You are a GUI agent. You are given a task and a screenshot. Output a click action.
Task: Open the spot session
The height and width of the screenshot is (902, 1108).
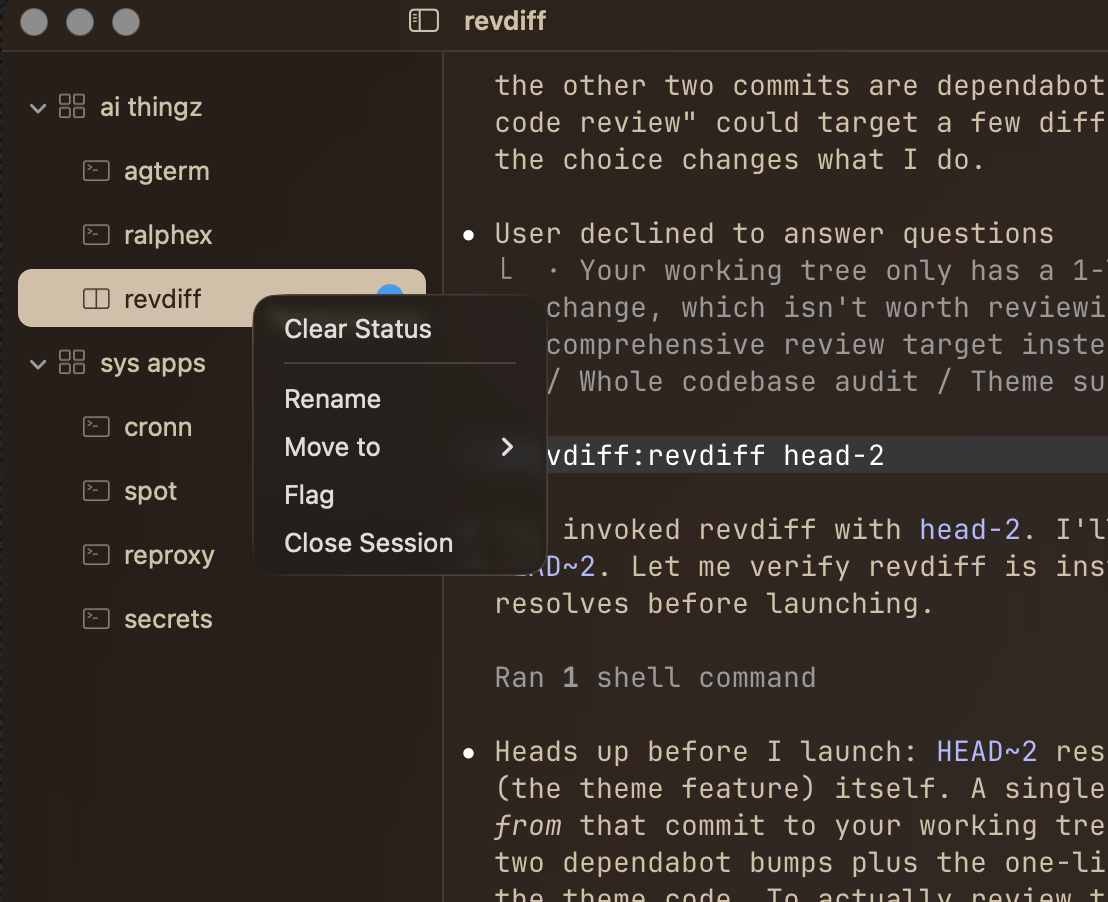pos(150,491)
